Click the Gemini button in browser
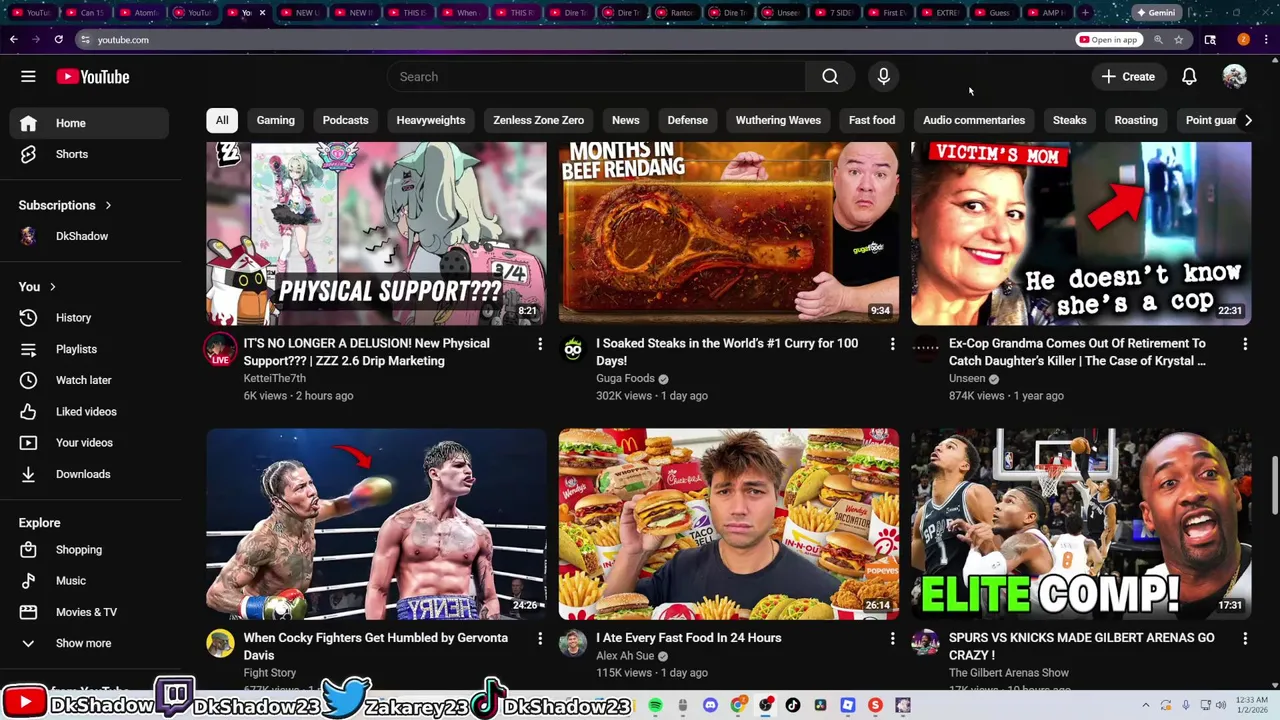This screenshot has width=1280, height=720. coord(1155,13)
